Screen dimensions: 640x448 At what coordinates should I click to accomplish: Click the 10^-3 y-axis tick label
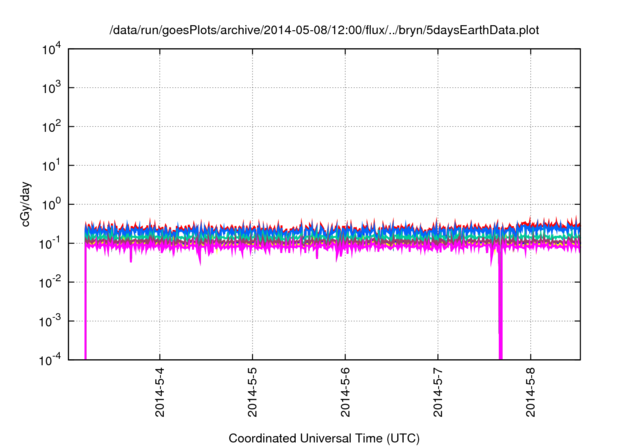point(50,321)
